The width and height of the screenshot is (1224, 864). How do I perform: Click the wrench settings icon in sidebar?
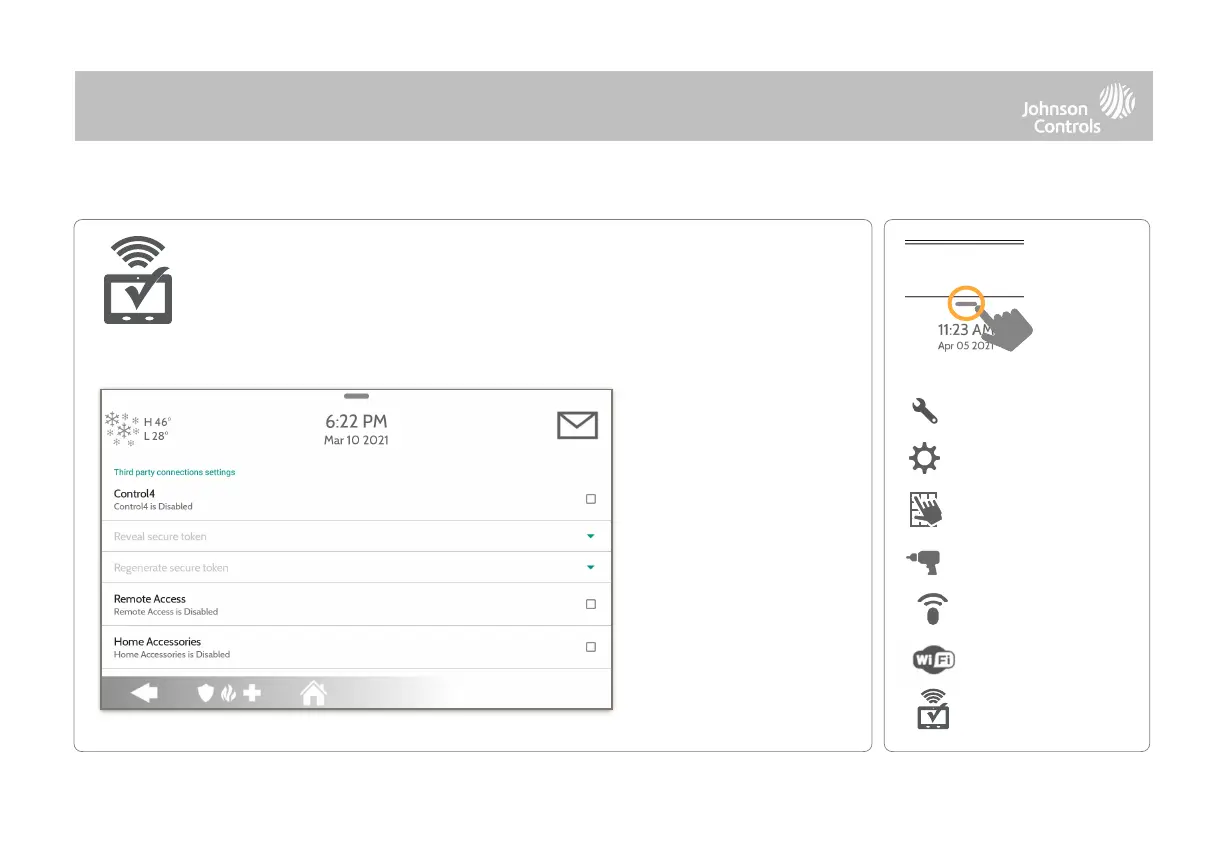point(925,410)
